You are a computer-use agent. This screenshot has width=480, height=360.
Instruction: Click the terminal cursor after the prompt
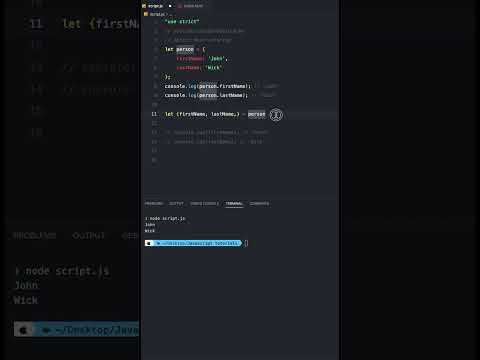pyautogui.click(x=246, y=243)
